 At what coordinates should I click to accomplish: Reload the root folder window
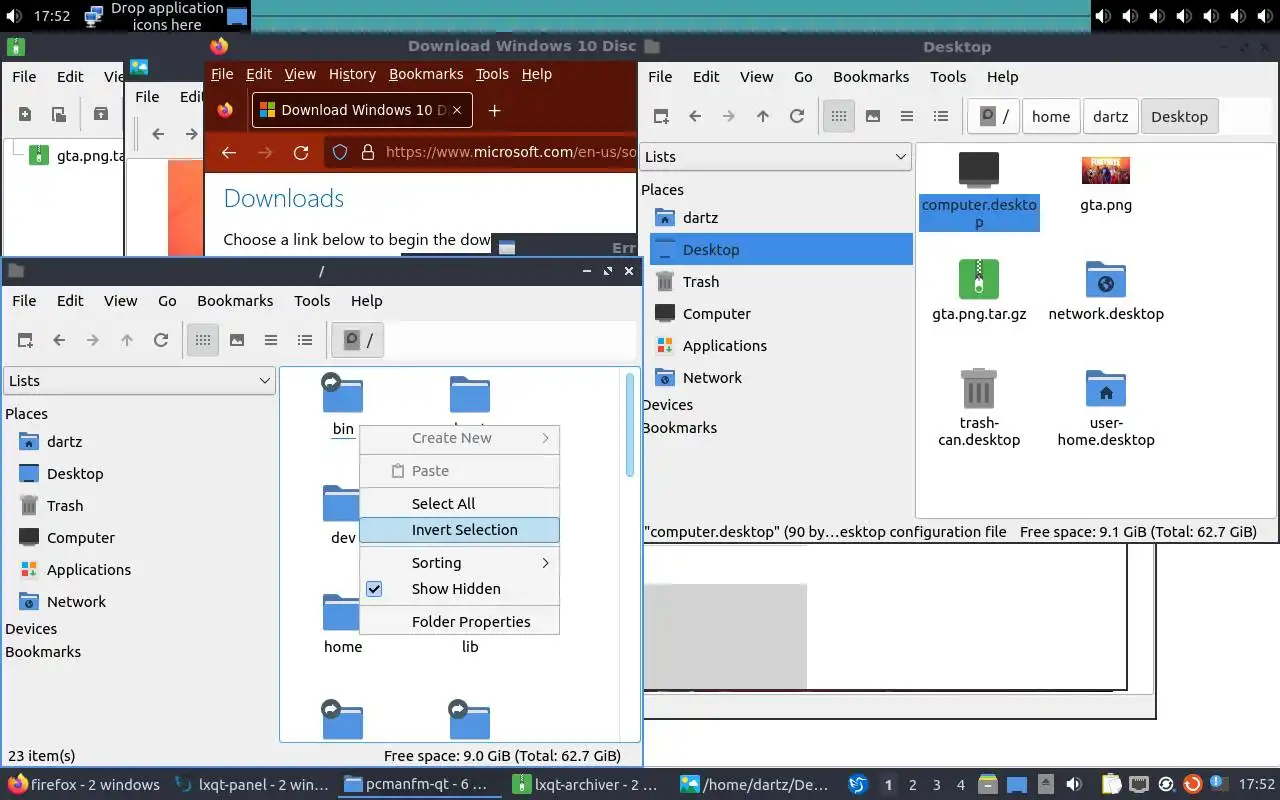coord(161,340)
